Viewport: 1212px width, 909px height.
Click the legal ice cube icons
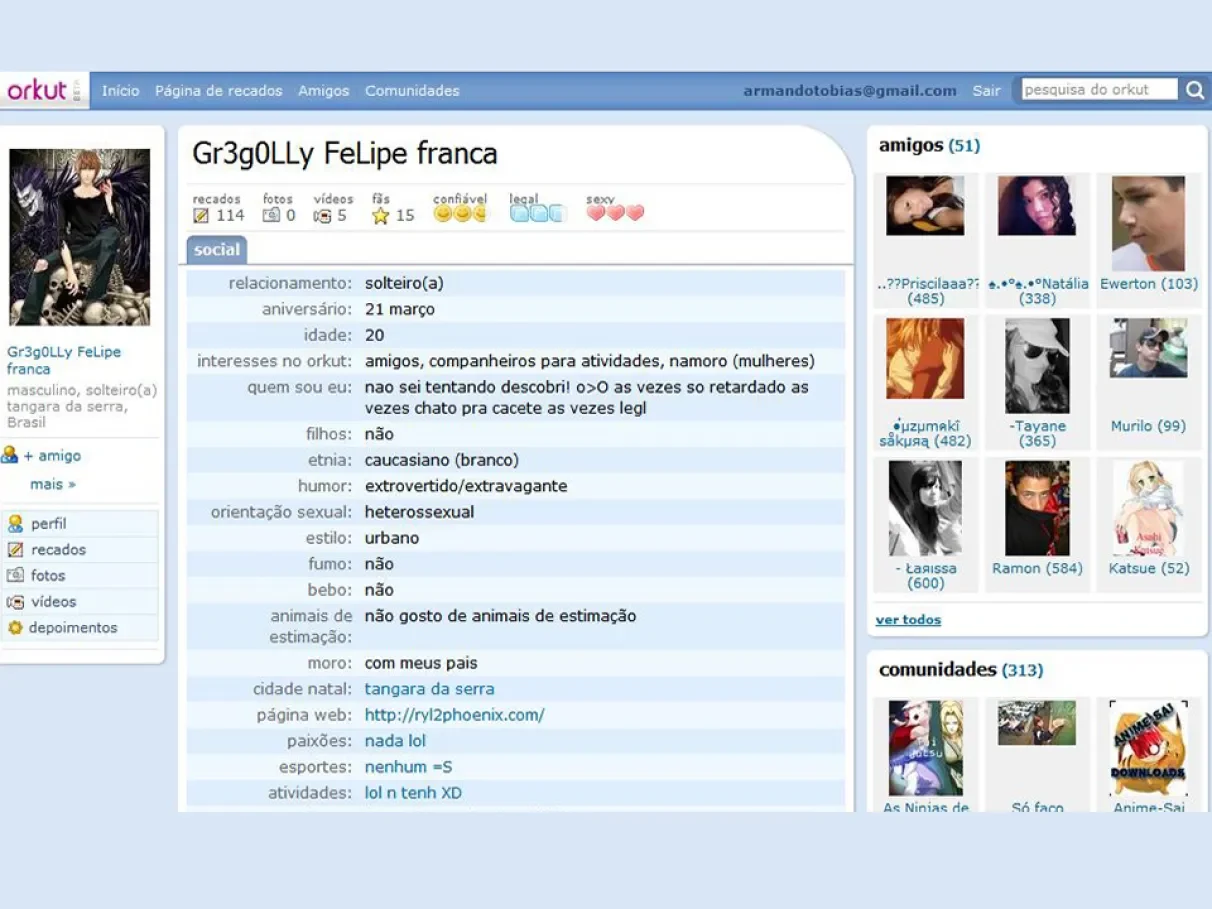point(538,213)
